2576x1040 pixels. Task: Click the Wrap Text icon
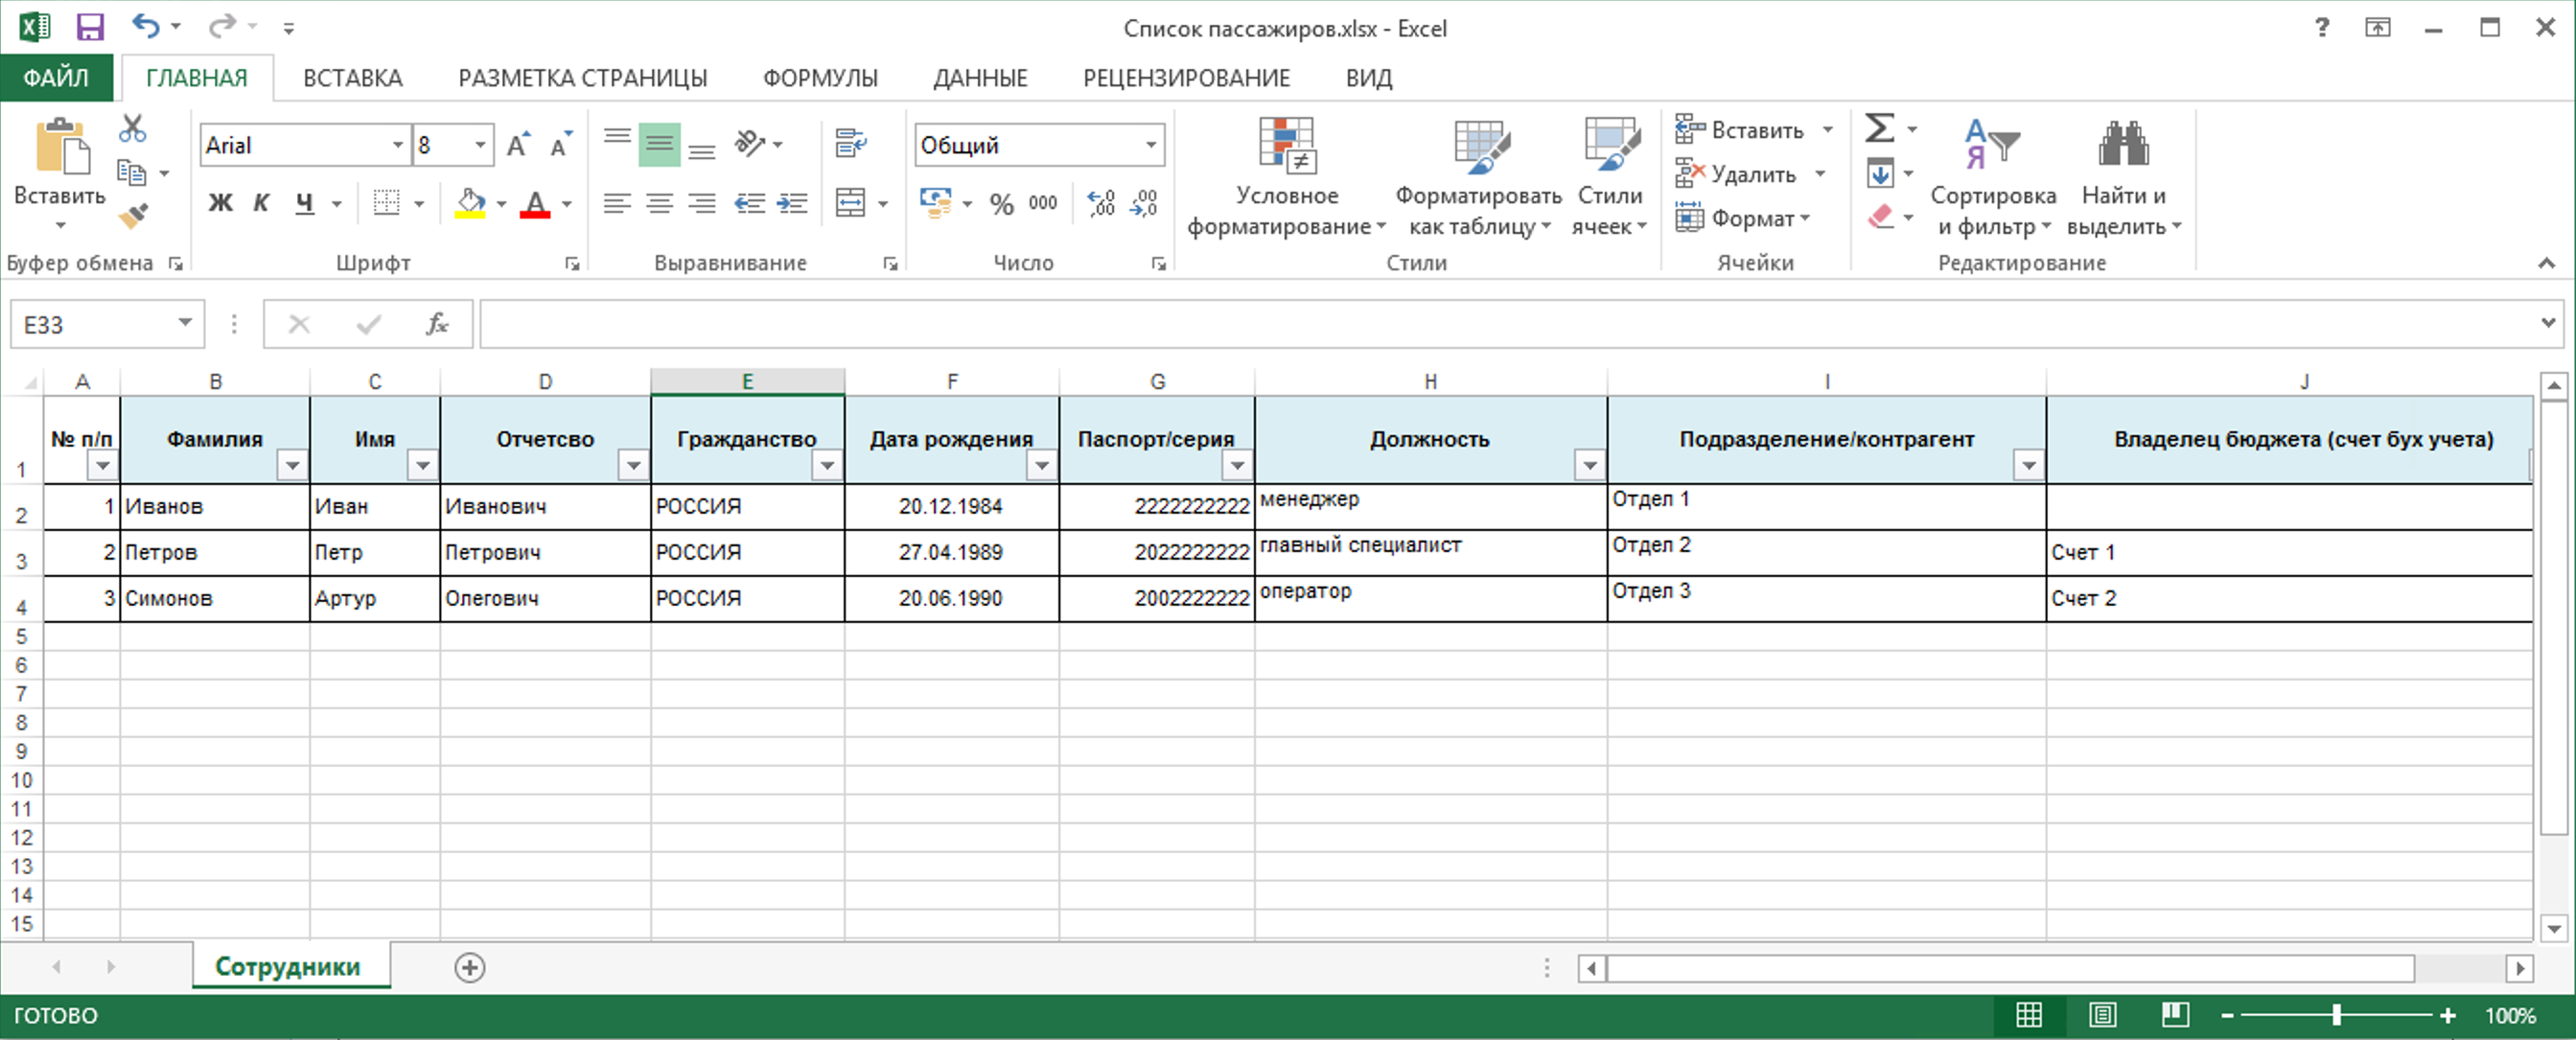[x=850, y=144]
